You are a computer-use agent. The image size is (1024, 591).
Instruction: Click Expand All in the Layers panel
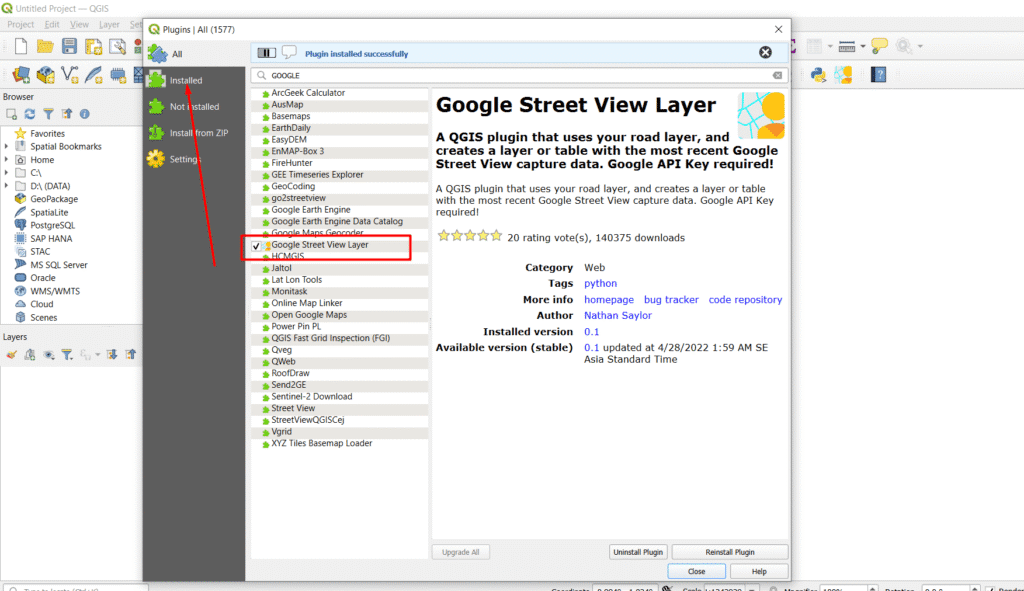point(112,355)
